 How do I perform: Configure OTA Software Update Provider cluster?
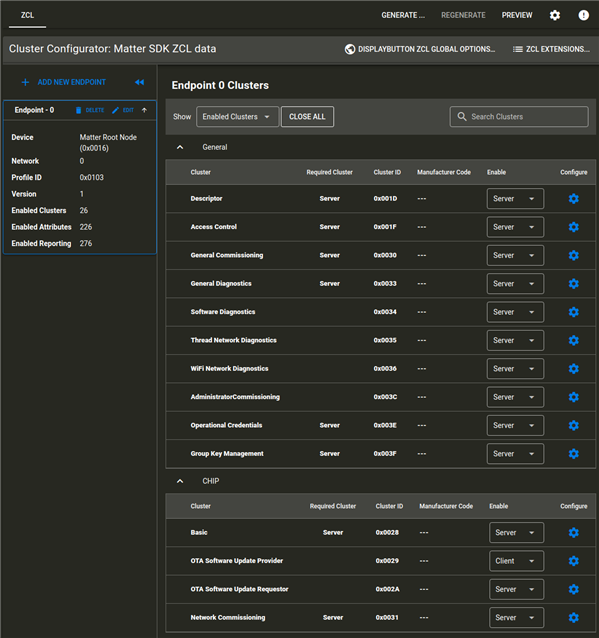pyautogui.click(x=574, y=561)
